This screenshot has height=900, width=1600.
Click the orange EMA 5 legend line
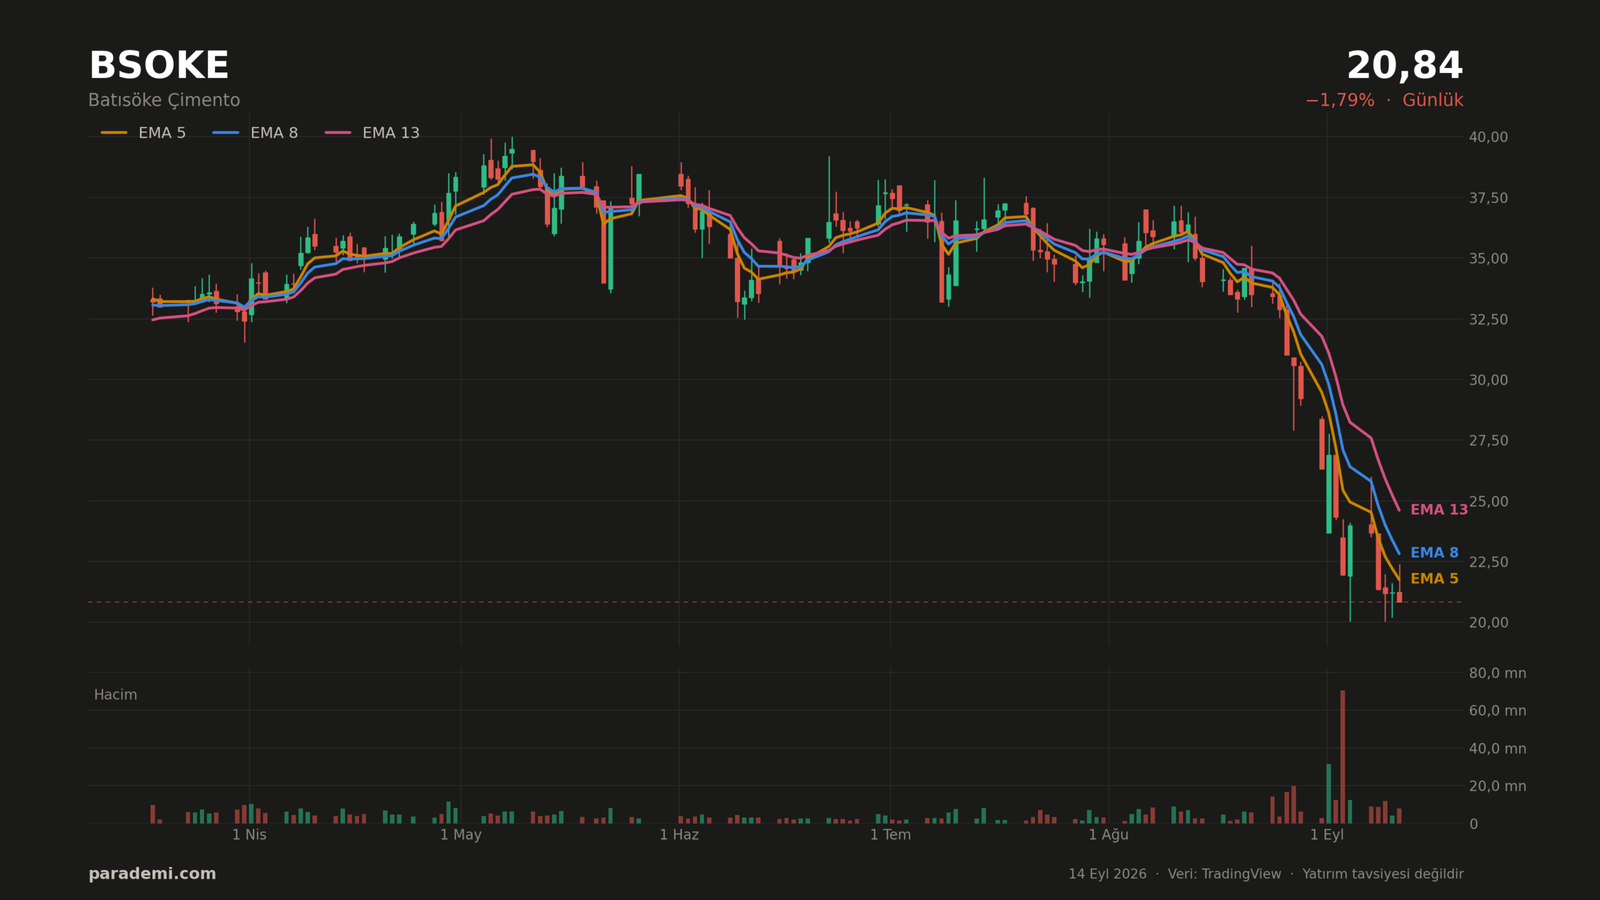click(x=114, y=133)
